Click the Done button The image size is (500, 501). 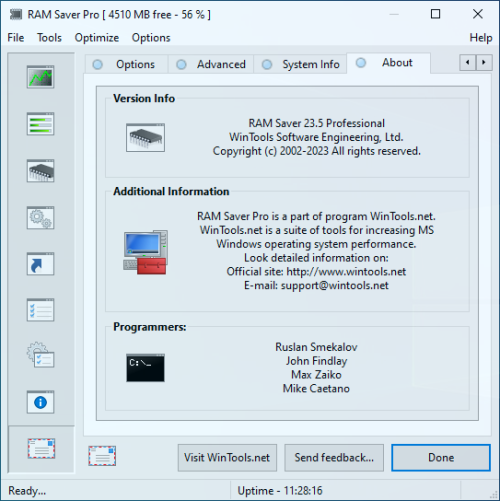click(441, 458)
